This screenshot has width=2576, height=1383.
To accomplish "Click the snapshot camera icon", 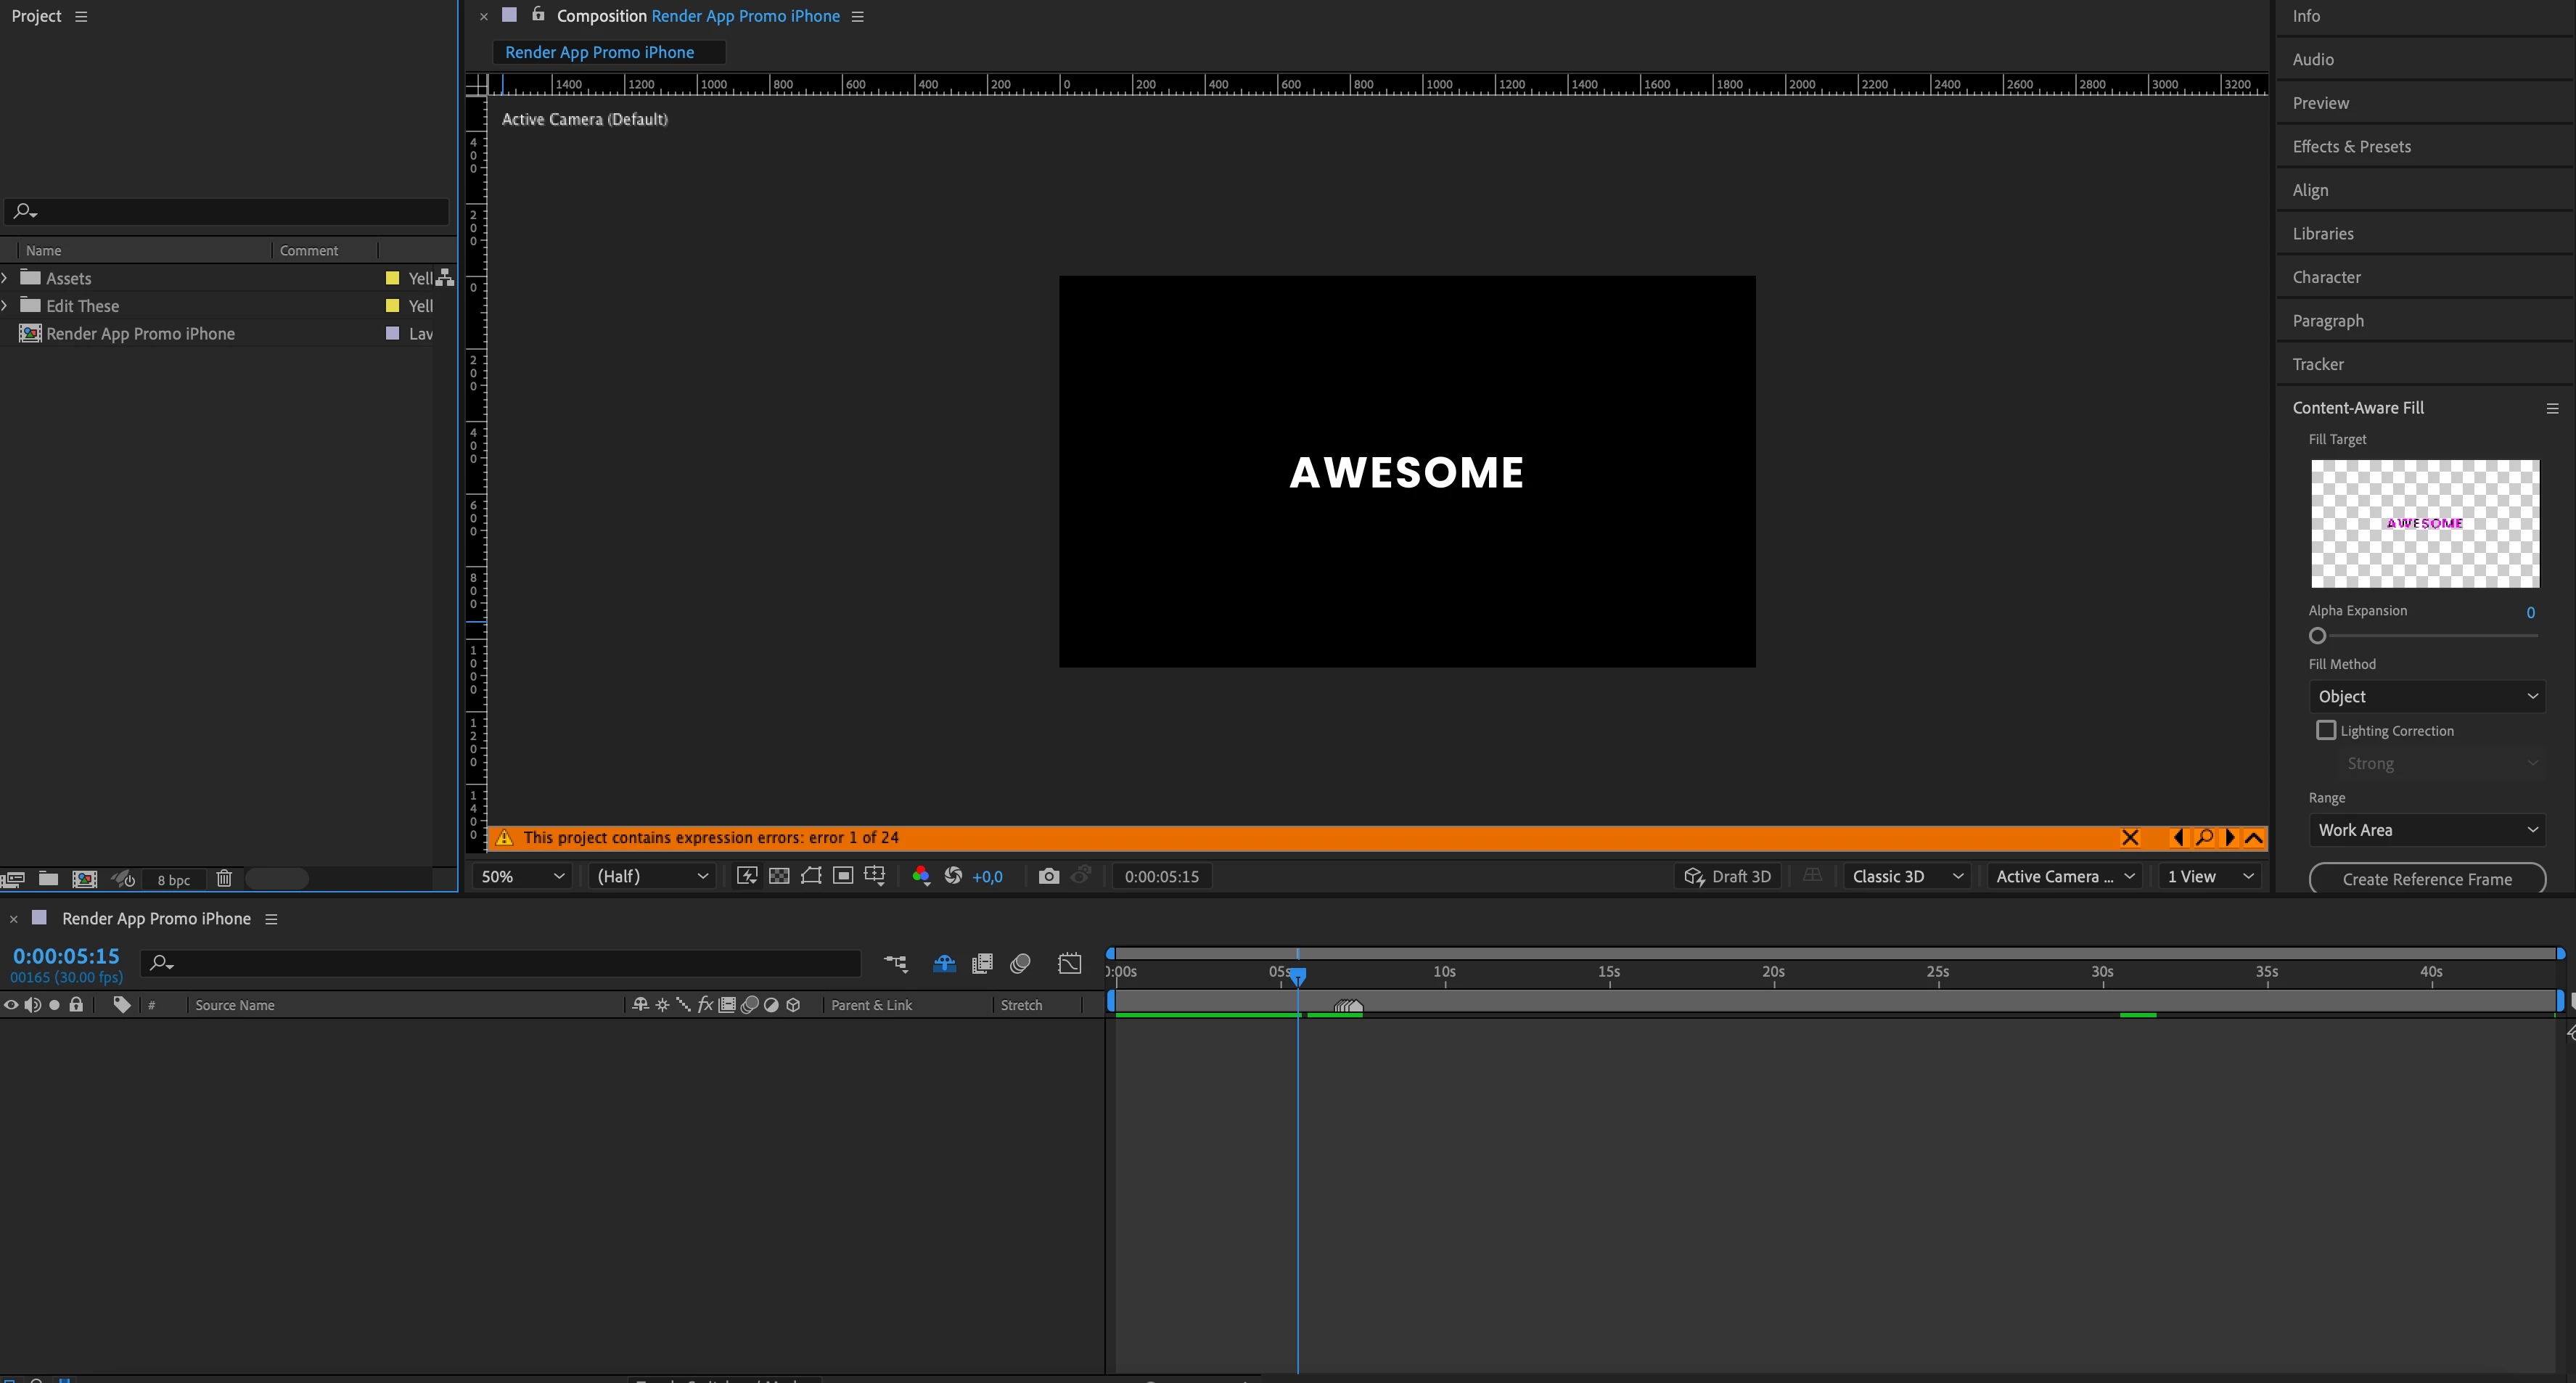I will pyautogui.click(x=1048, y=876).
